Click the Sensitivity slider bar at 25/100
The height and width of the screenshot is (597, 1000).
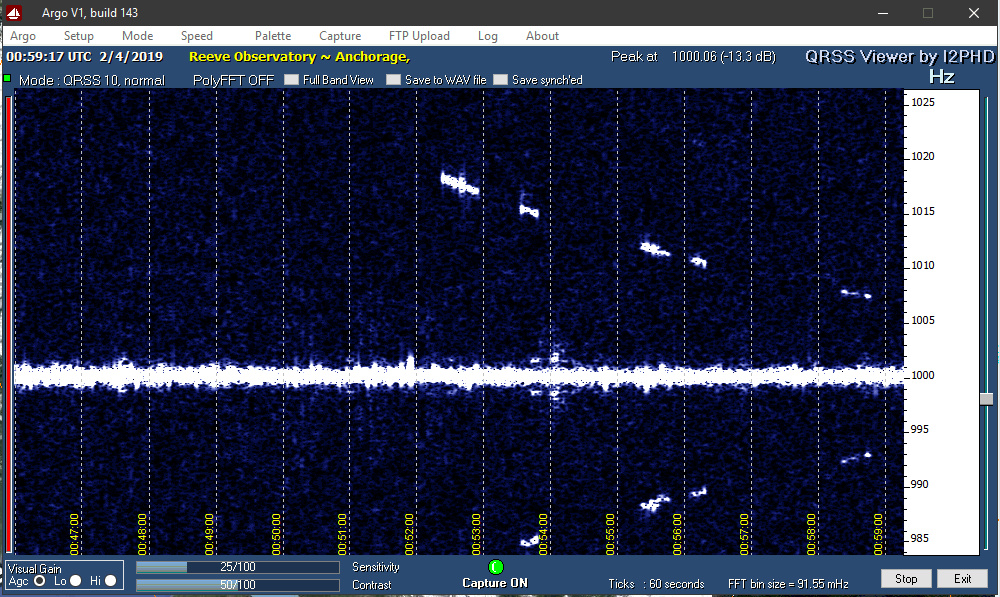[x=237, y=567]
